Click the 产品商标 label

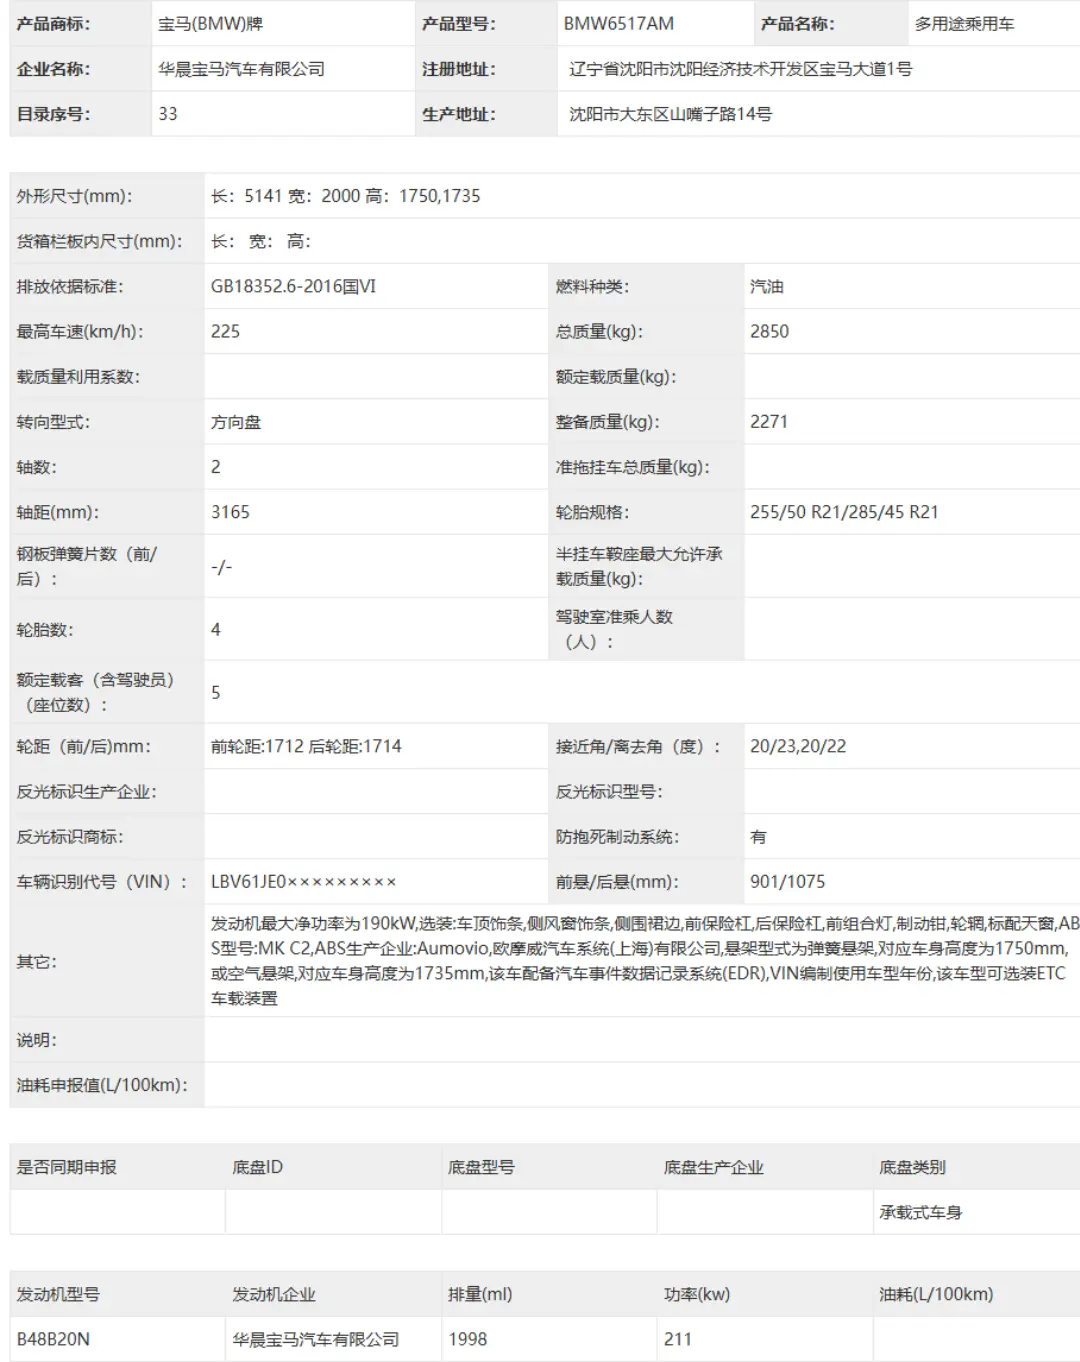[53, 24]
